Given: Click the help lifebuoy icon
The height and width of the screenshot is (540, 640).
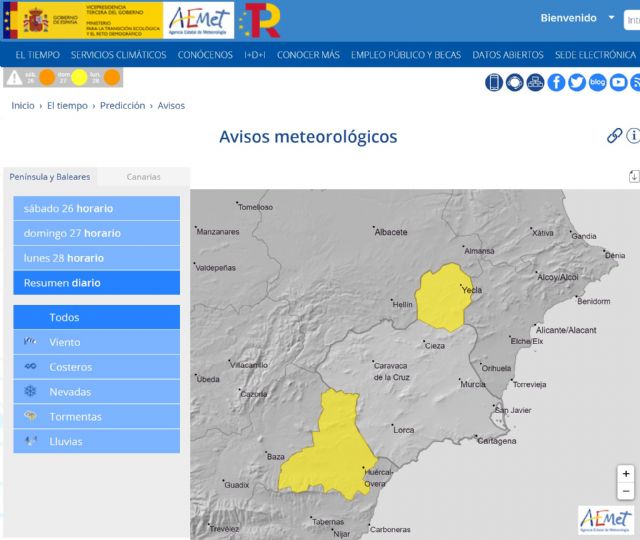Looking at the screenshot, I should click(x=514, y=82).
